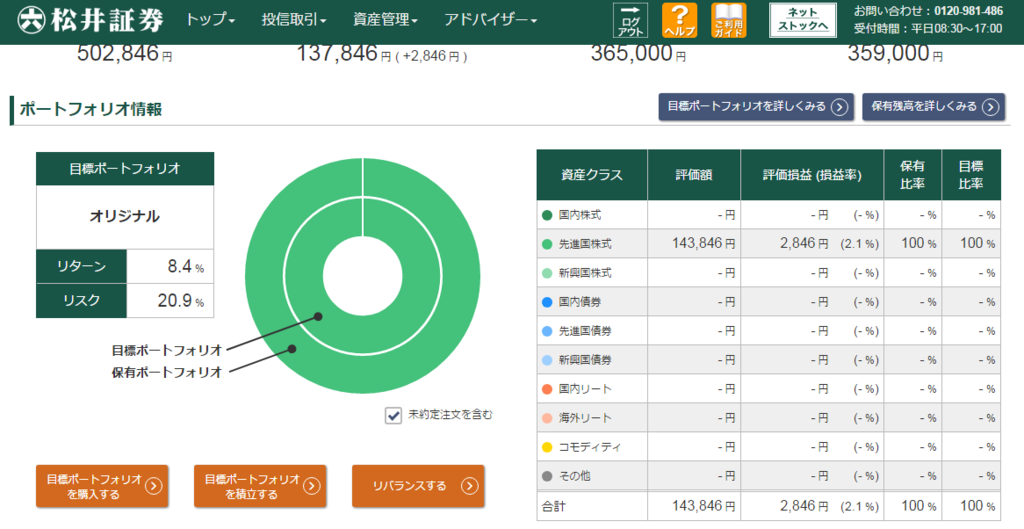Click the 目標比率 column header

971,175
